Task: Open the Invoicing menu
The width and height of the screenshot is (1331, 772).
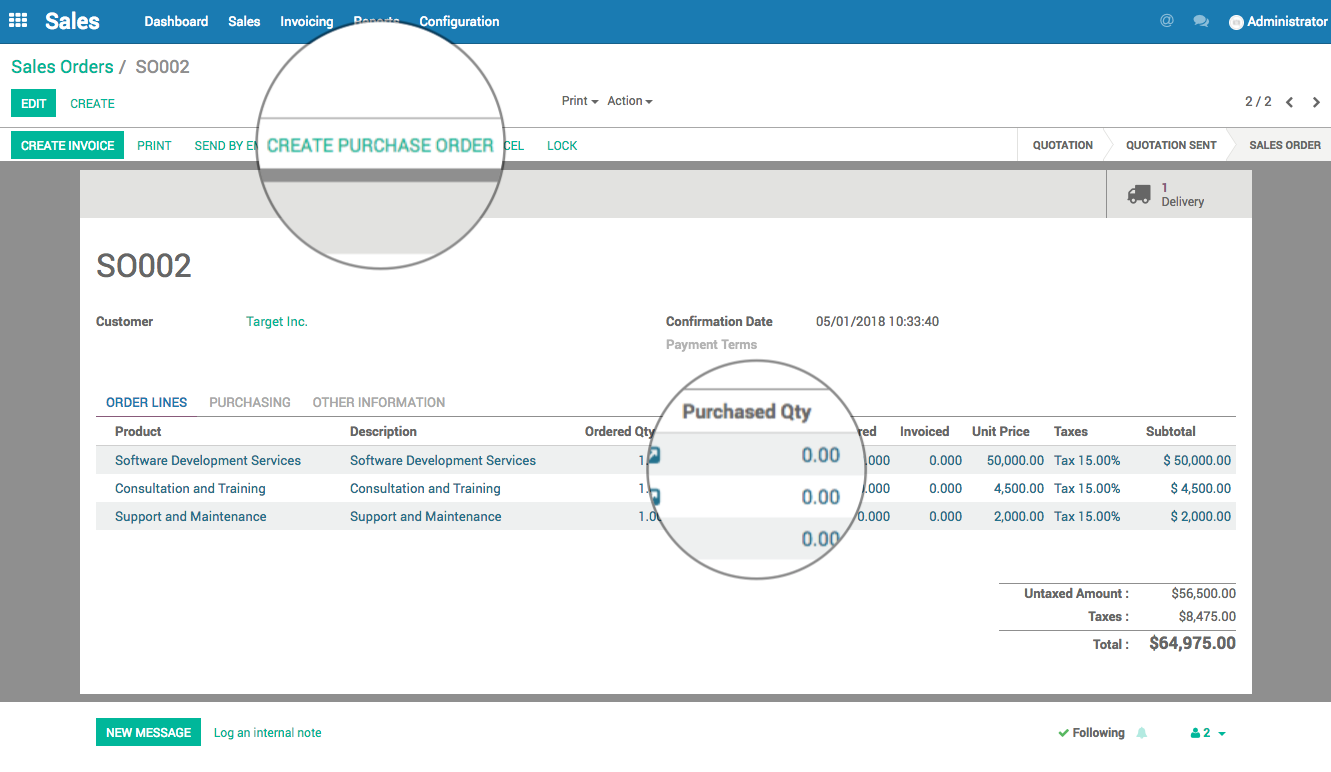Action: coord(307,21)
